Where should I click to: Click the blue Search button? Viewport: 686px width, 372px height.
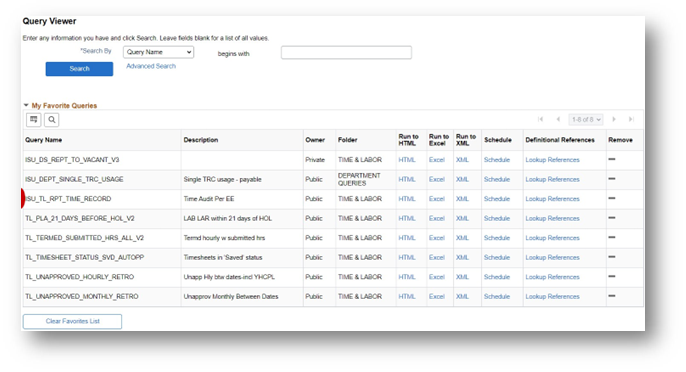(x=79, y=69)
